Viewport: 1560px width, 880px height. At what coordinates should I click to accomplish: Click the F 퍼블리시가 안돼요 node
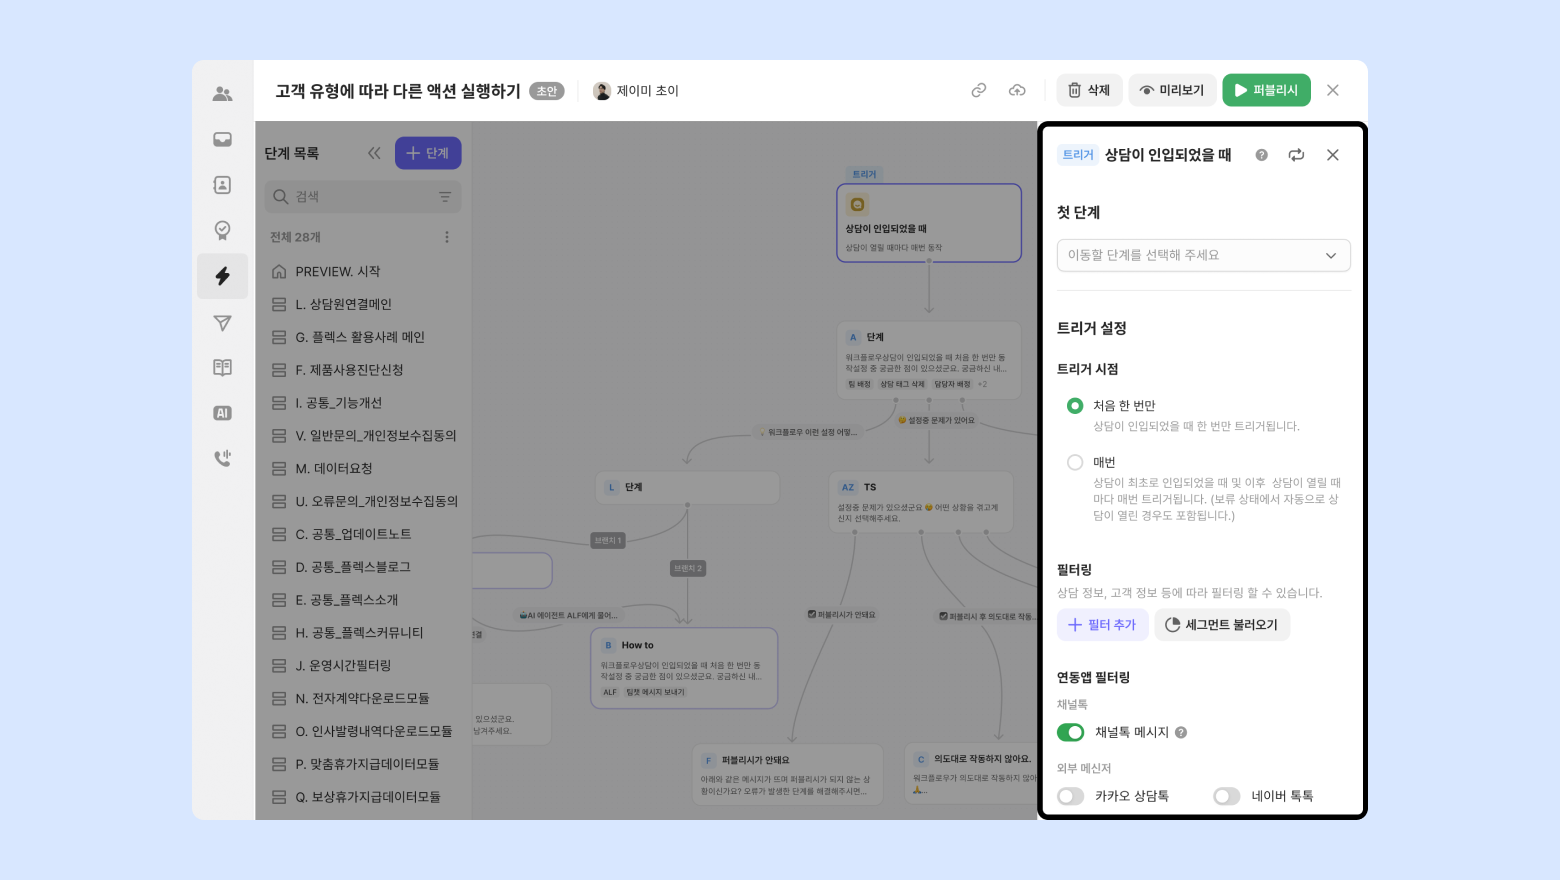click(x=788, y=774)
